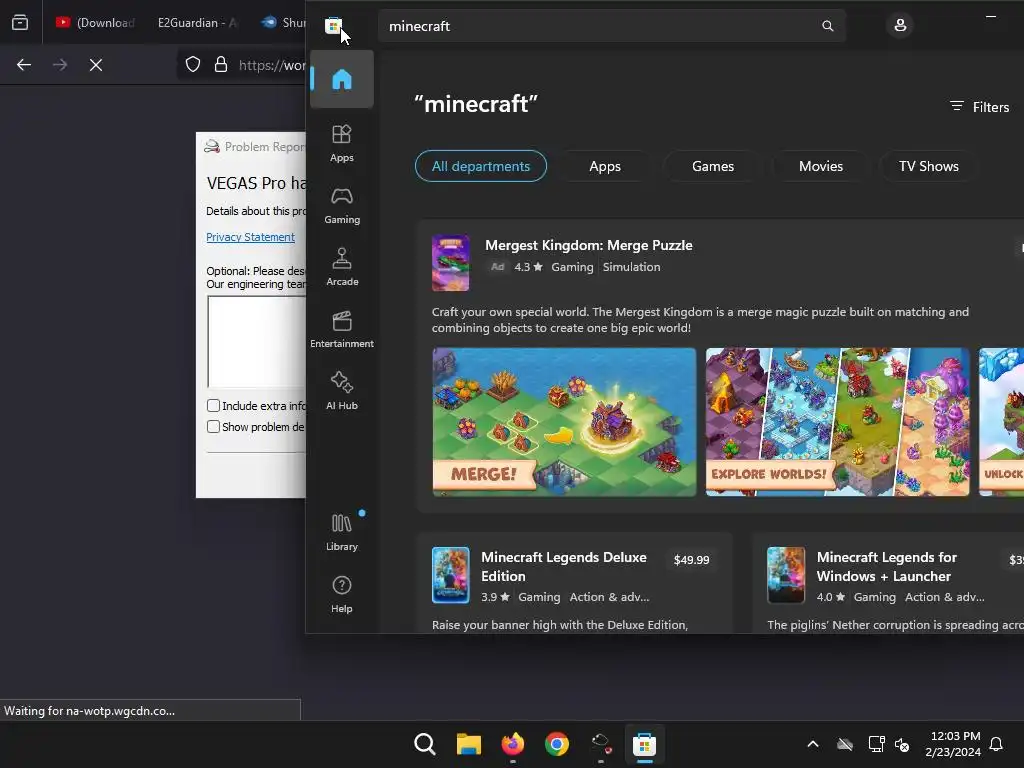The image size is (1024, 768).
Task: Open the Mergest Kingdom: Merge Puzzle title
Action: pyautogui.click(x=588, y=246)
